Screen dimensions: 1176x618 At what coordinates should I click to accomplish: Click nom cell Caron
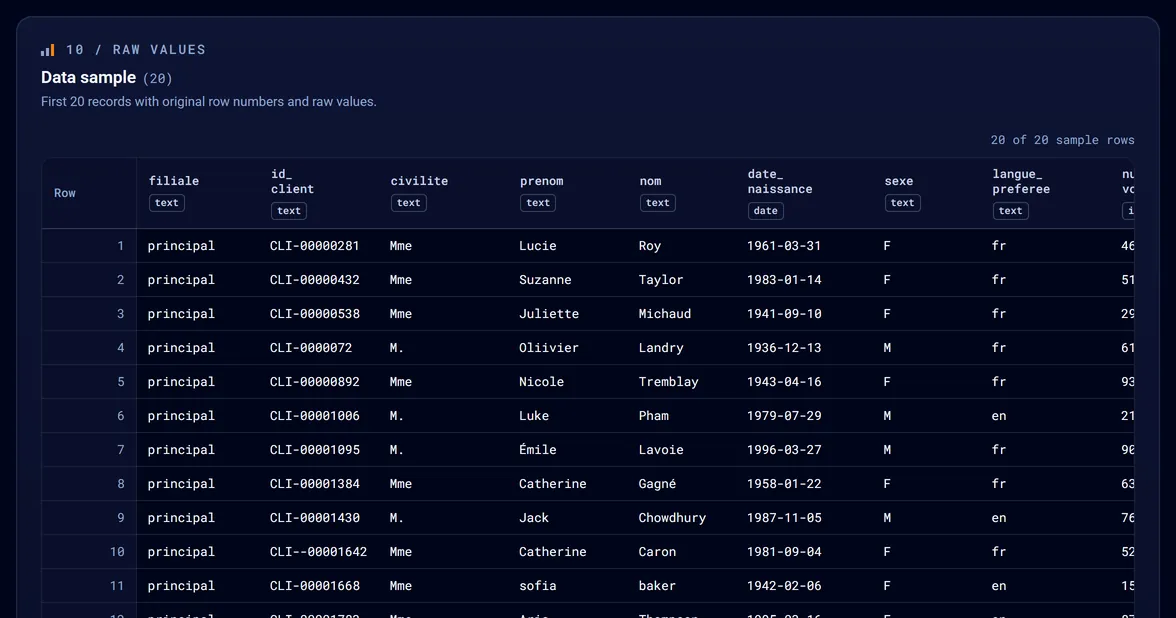click(657, 551)
